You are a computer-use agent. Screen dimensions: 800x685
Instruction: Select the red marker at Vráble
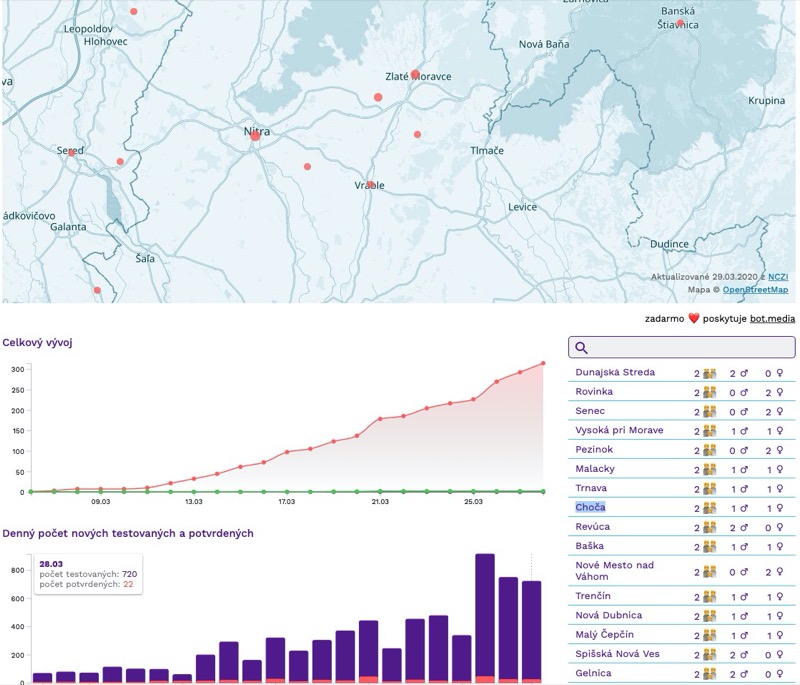370,184
